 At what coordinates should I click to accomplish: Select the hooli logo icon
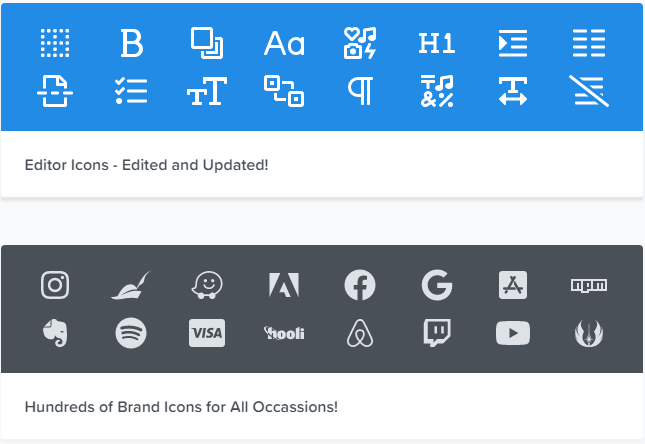coord(284,333)
